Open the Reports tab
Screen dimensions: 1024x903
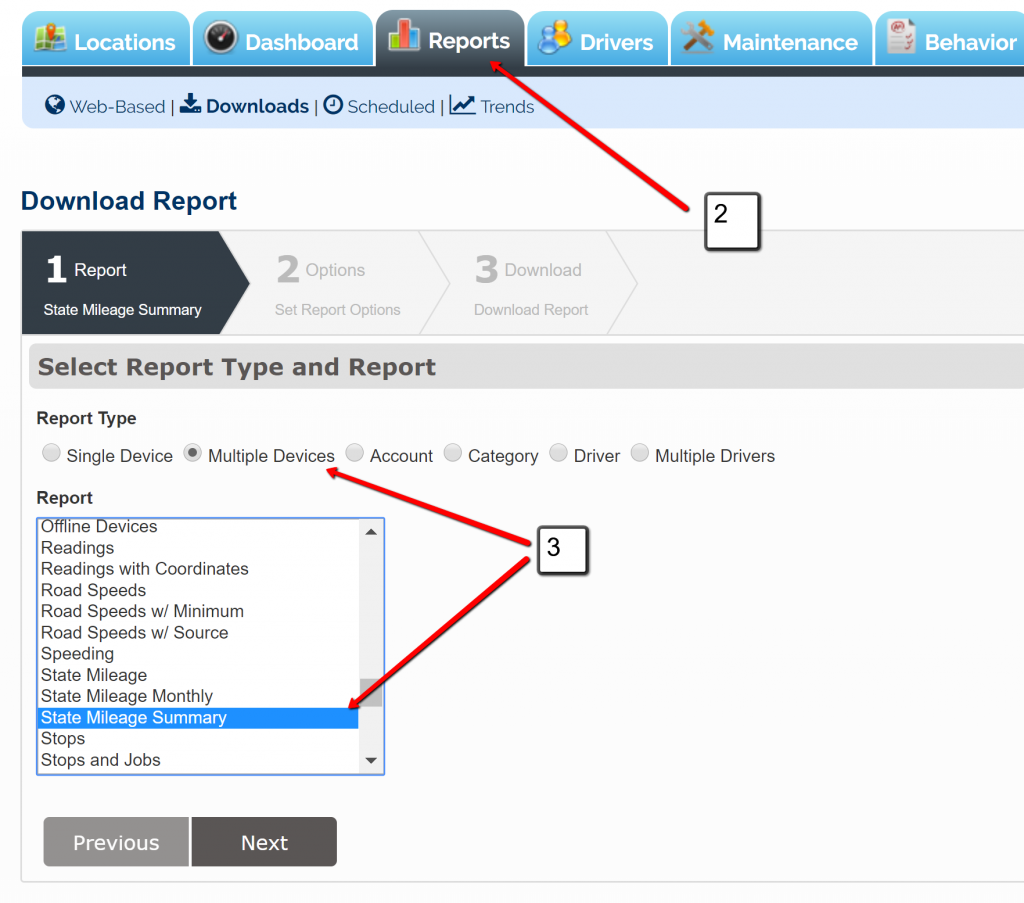[x=450, y=38]
